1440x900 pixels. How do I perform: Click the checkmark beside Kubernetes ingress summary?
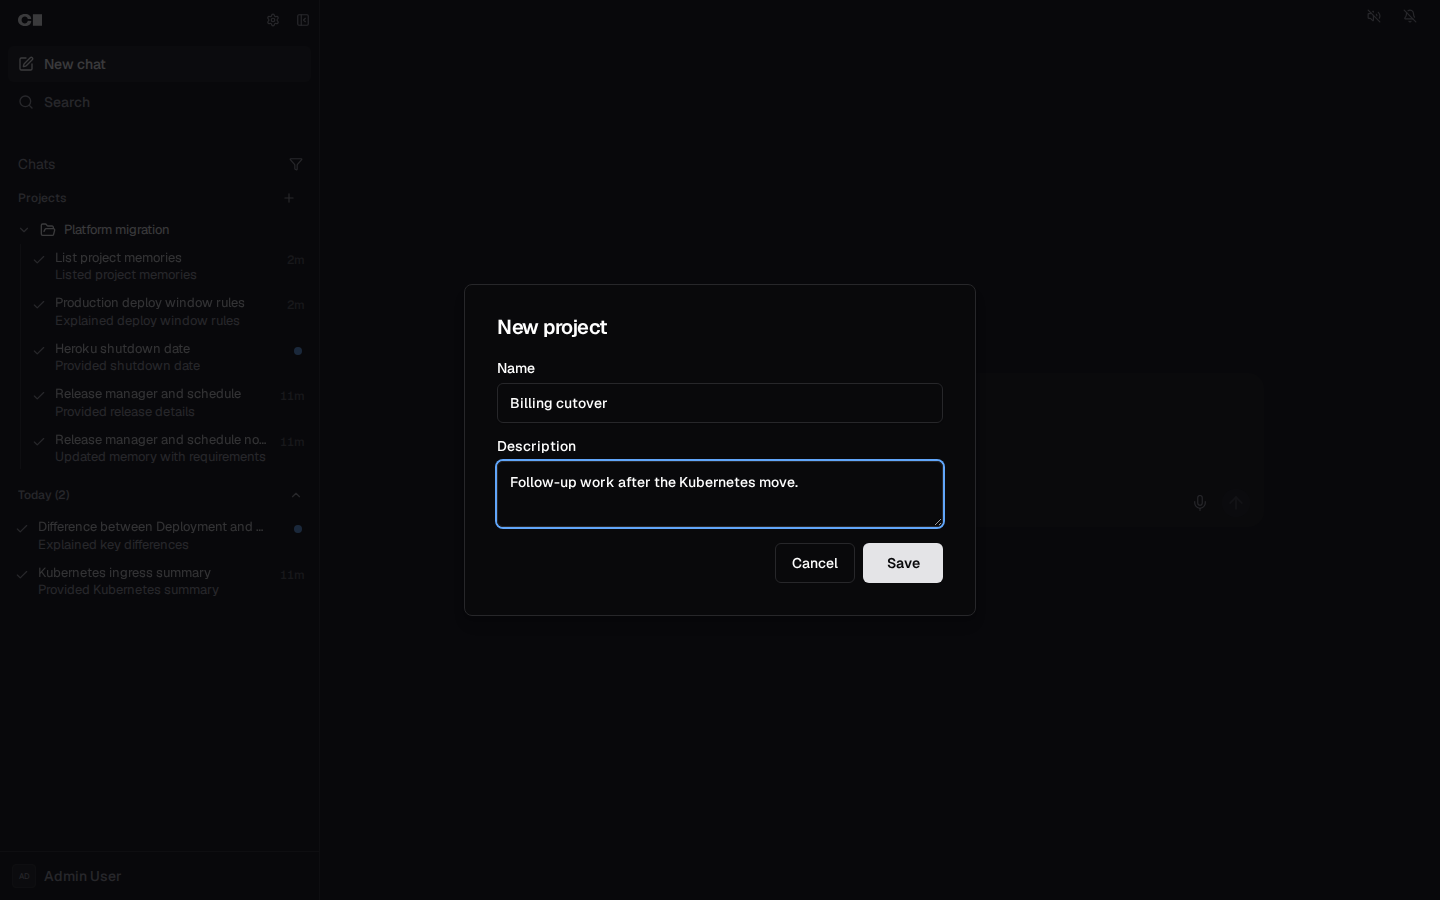tap(22, 574)
